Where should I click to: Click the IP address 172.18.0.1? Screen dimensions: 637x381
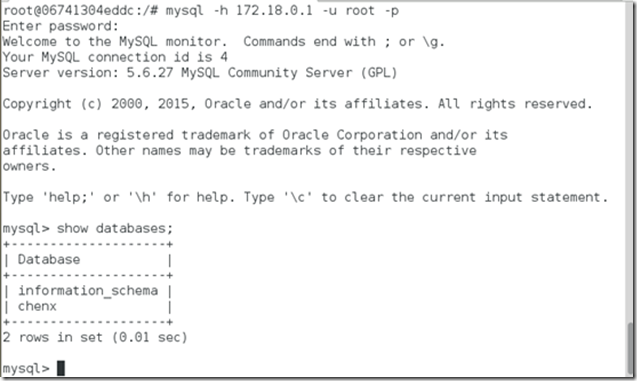(274, 11)
